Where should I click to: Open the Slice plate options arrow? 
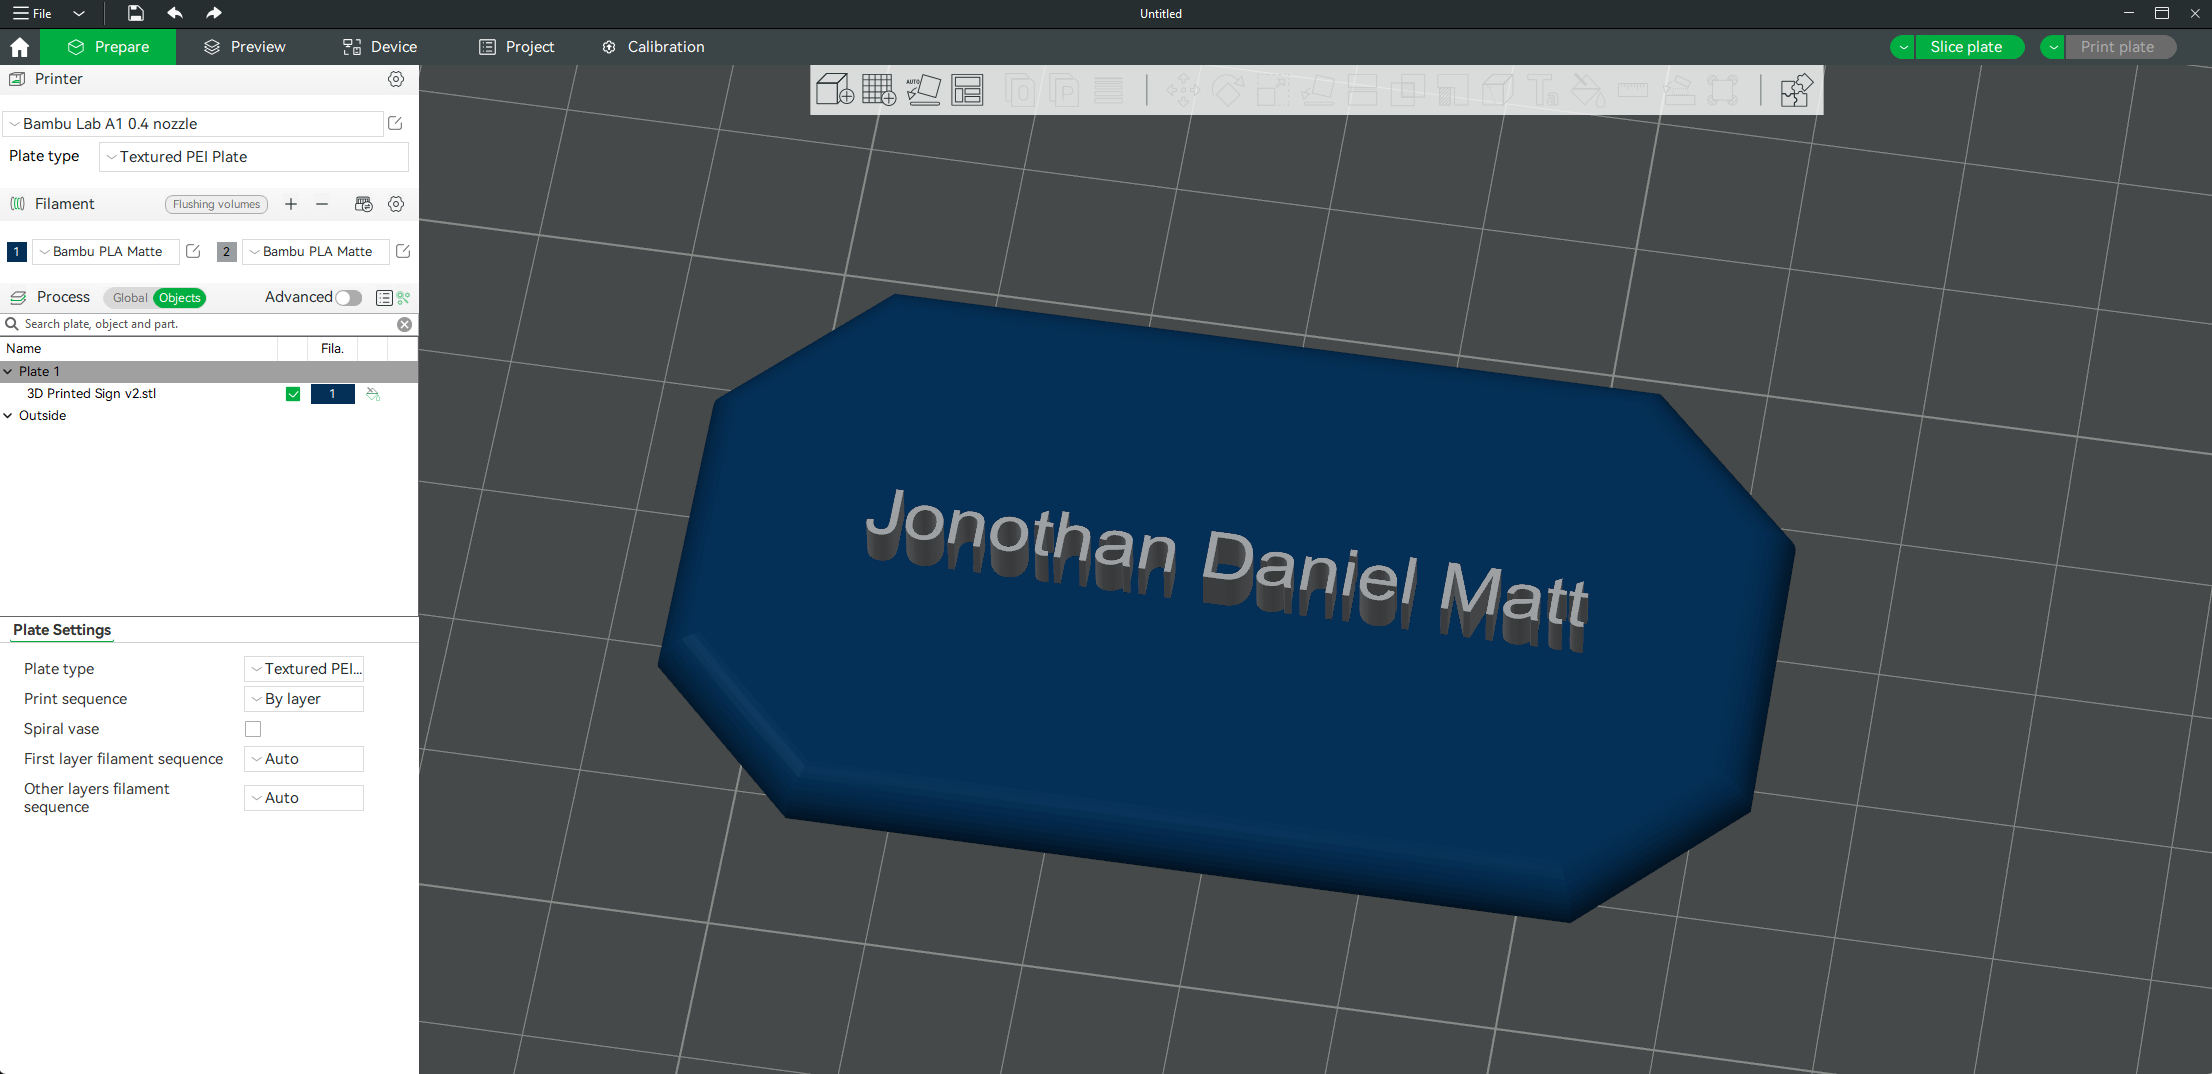tap(1903, 47)
